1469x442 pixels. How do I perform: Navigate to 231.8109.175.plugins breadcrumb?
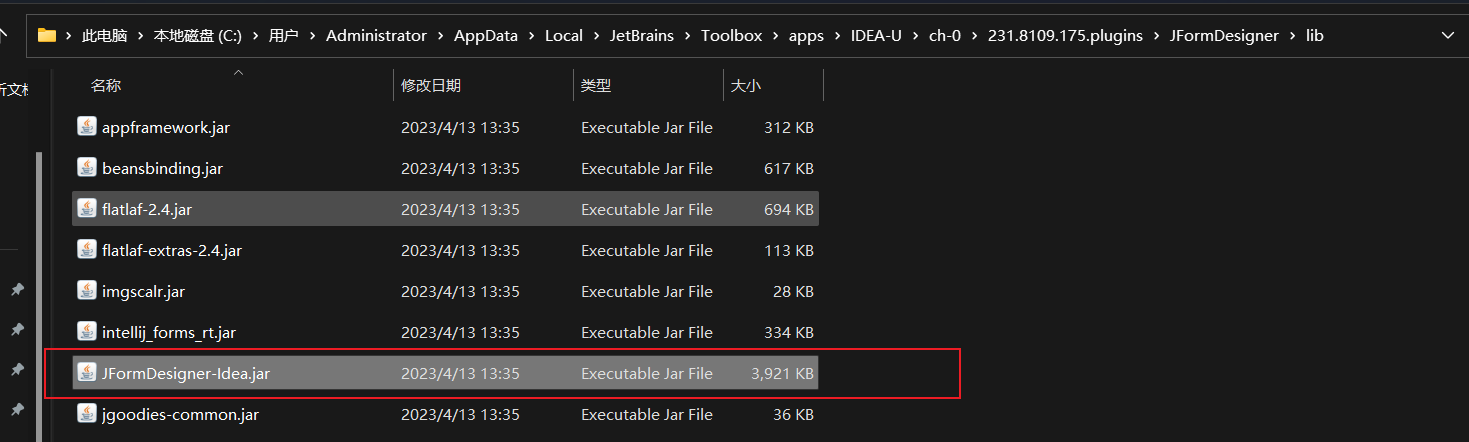pyautogui.click(x=1065, y=35)
